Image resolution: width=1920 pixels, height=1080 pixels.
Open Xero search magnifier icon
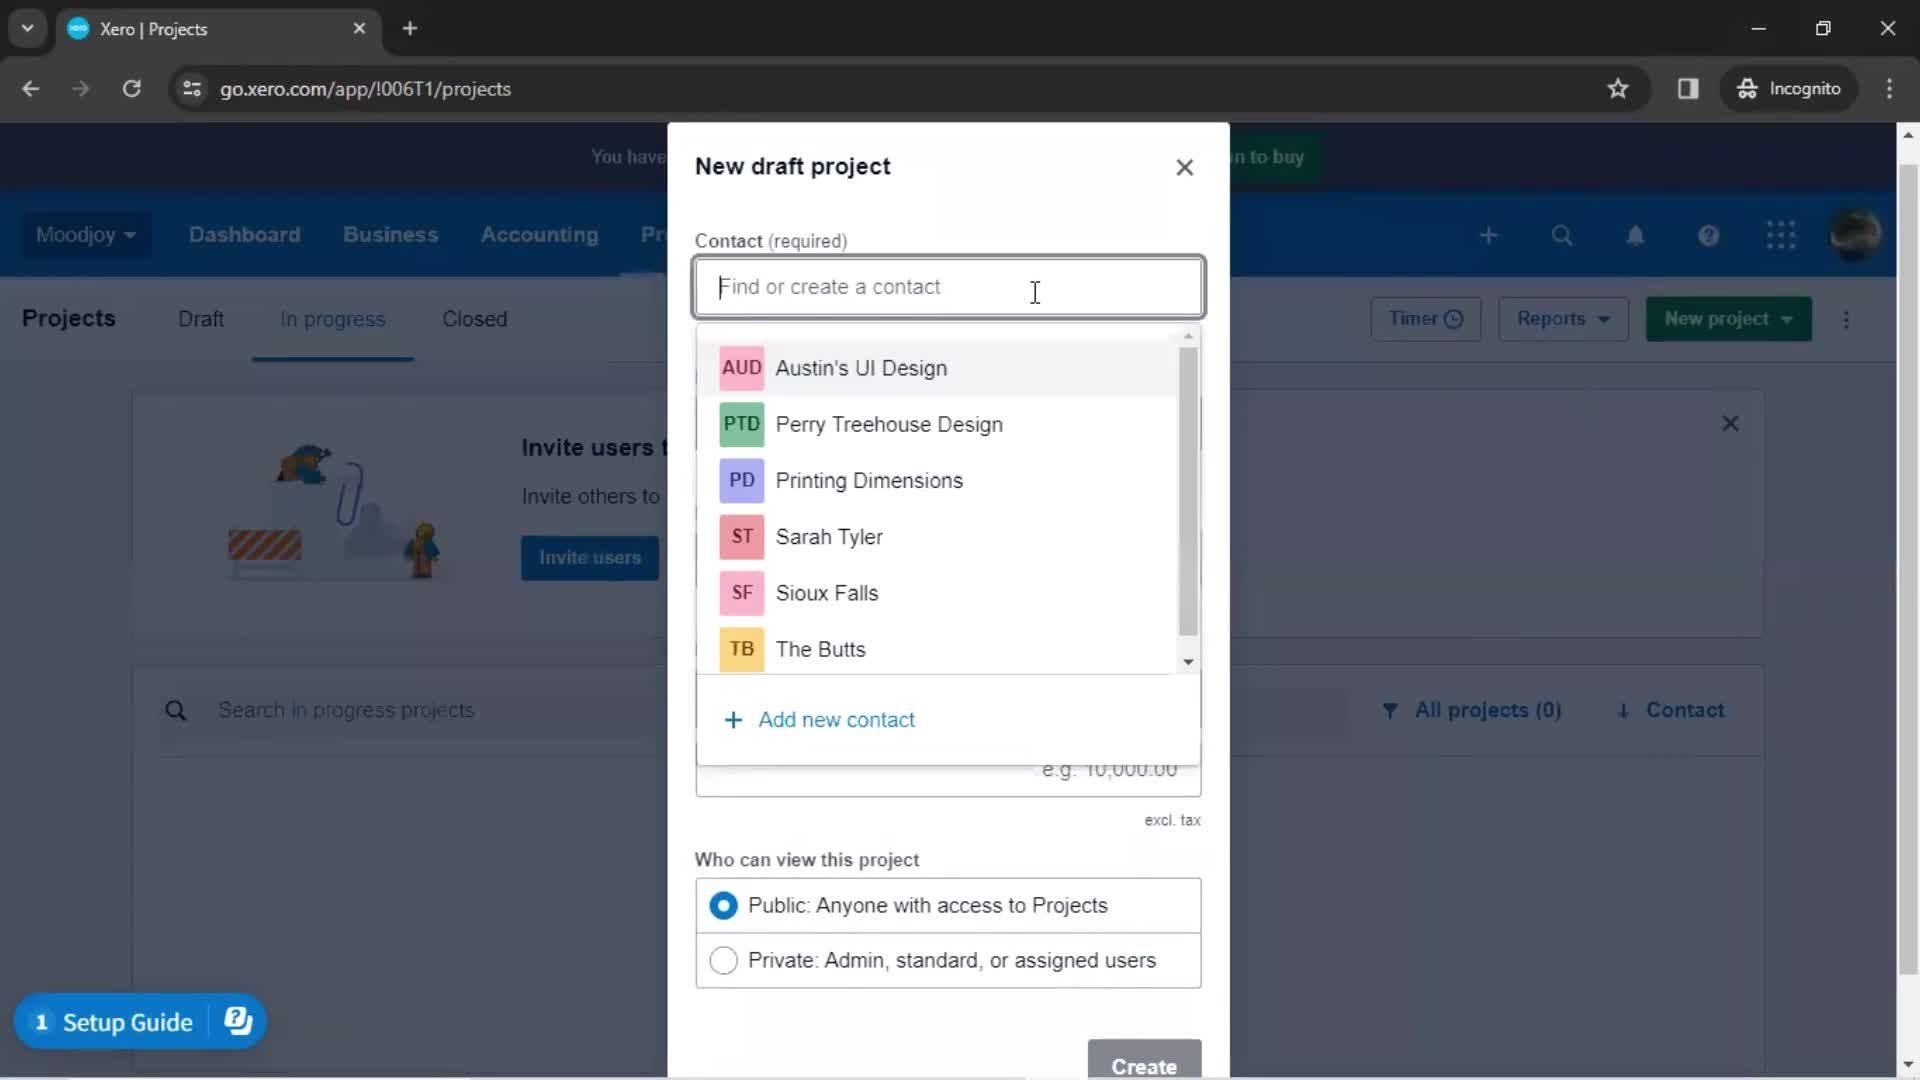click(1562, 235)
